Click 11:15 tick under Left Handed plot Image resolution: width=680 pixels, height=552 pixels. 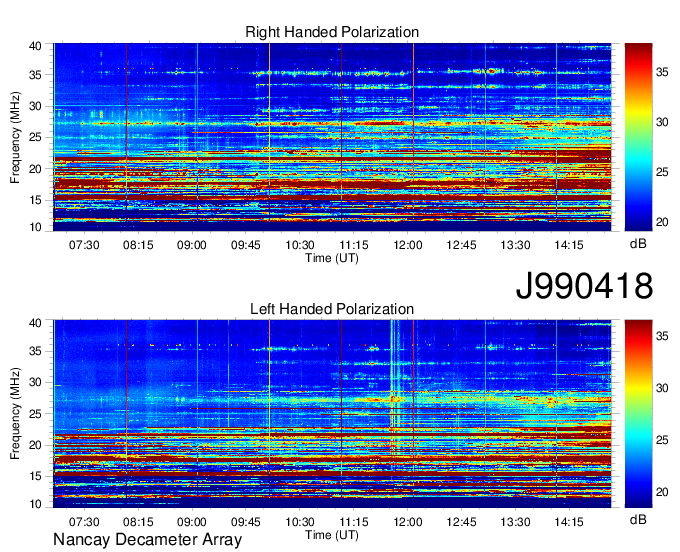[353, 522]
